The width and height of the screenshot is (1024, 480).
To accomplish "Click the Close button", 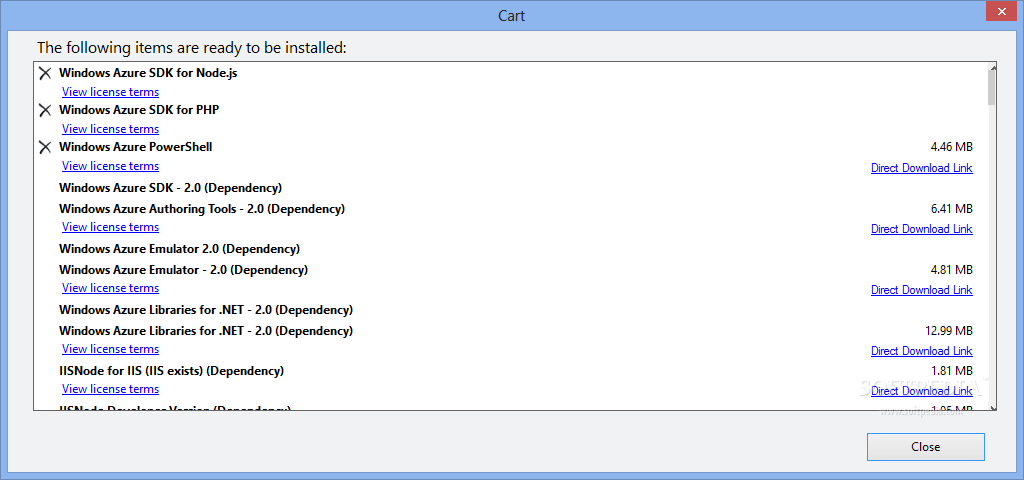I will click(x=925, y=447).
